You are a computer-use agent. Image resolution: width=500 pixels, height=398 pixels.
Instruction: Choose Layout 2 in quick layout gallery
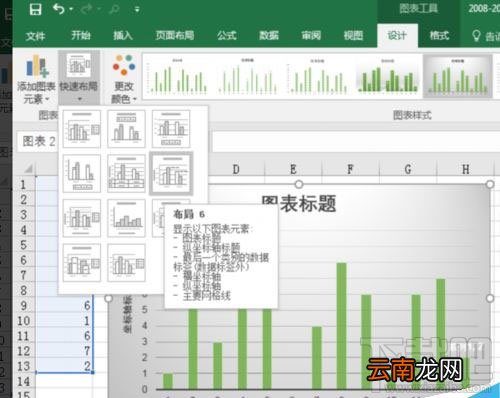tap(126, 129)
